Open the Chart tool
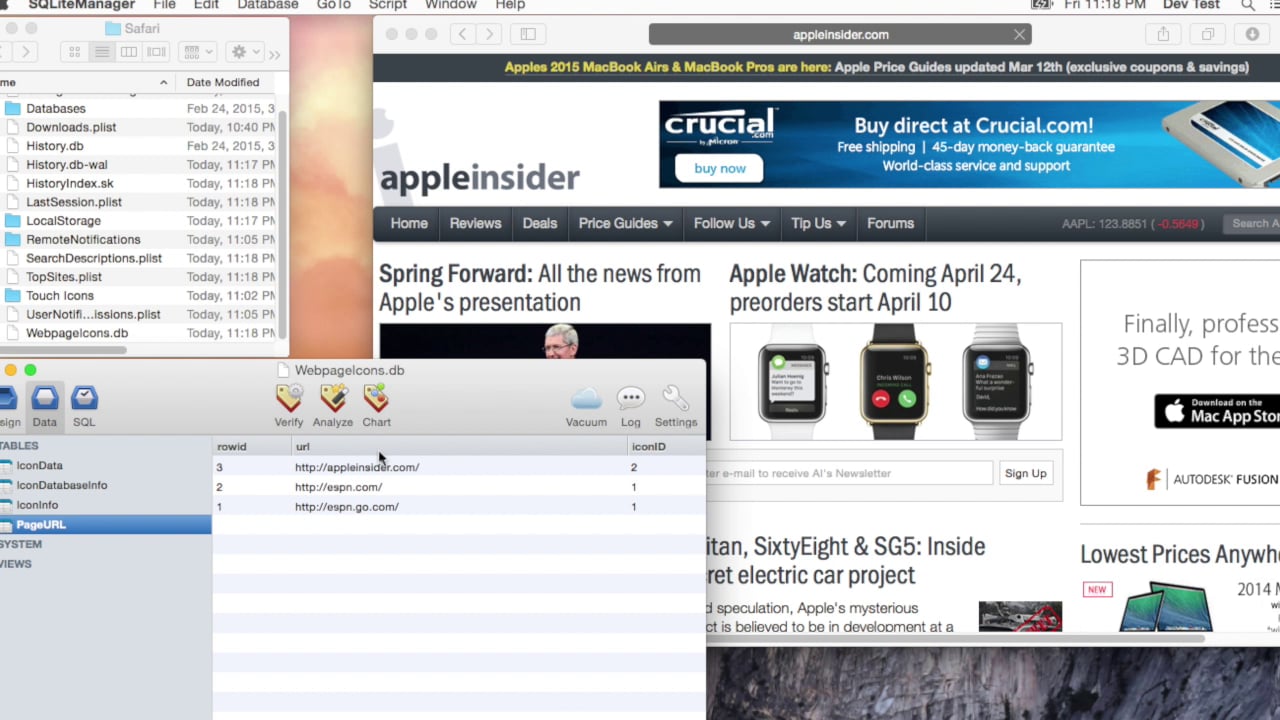Image resolution: width=1280 pixels, height=720 pixels. click(377, 406)
